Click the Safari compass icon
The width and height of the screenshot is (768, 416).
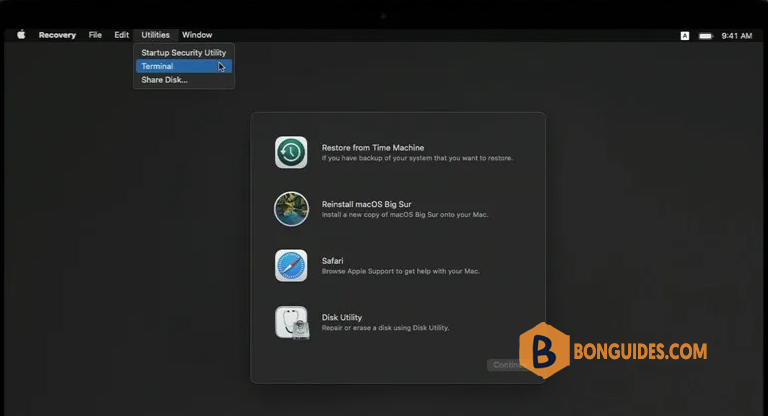291,266
